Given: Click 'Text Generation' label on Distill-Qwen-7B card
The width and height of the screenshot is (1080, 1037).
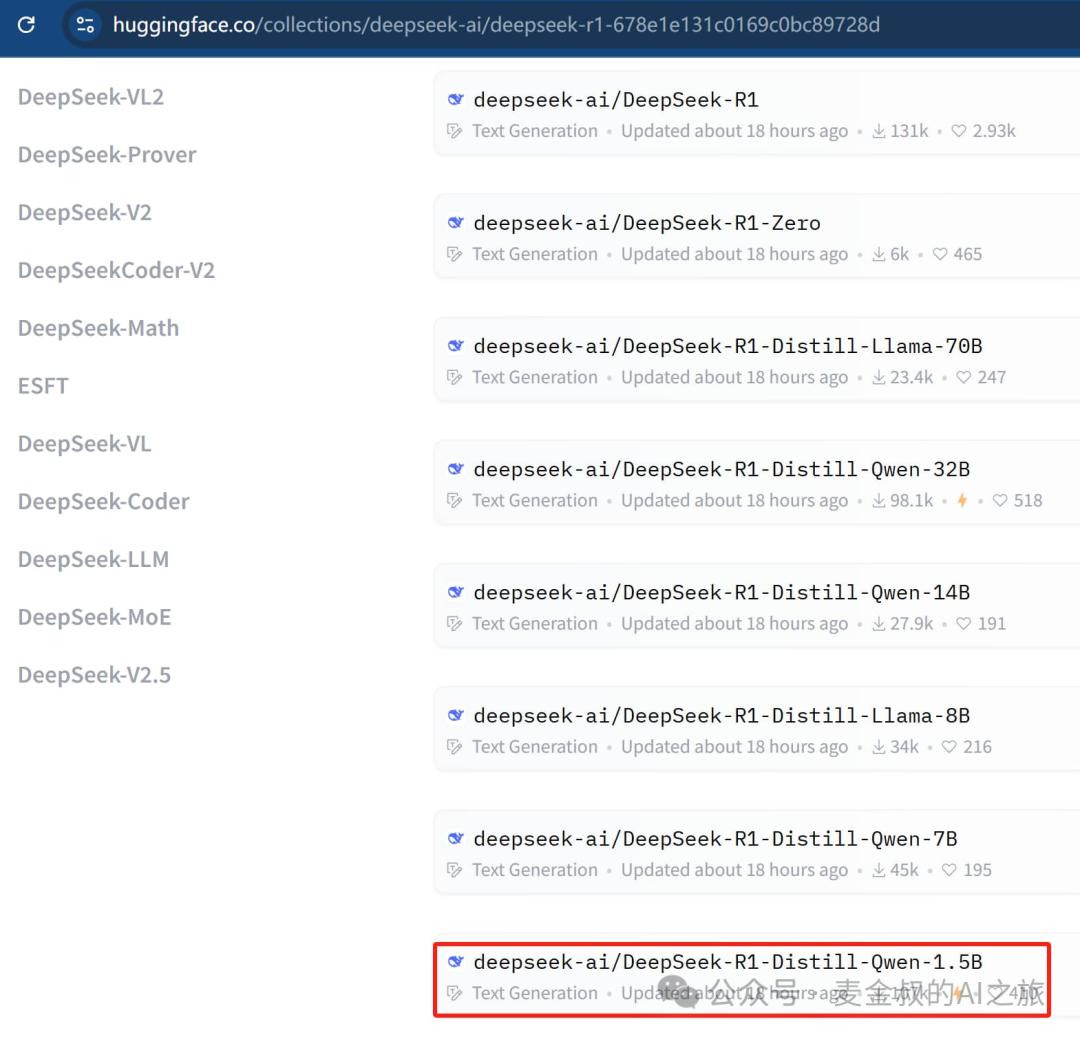Looking at the screenshot, I should (534, 870).
